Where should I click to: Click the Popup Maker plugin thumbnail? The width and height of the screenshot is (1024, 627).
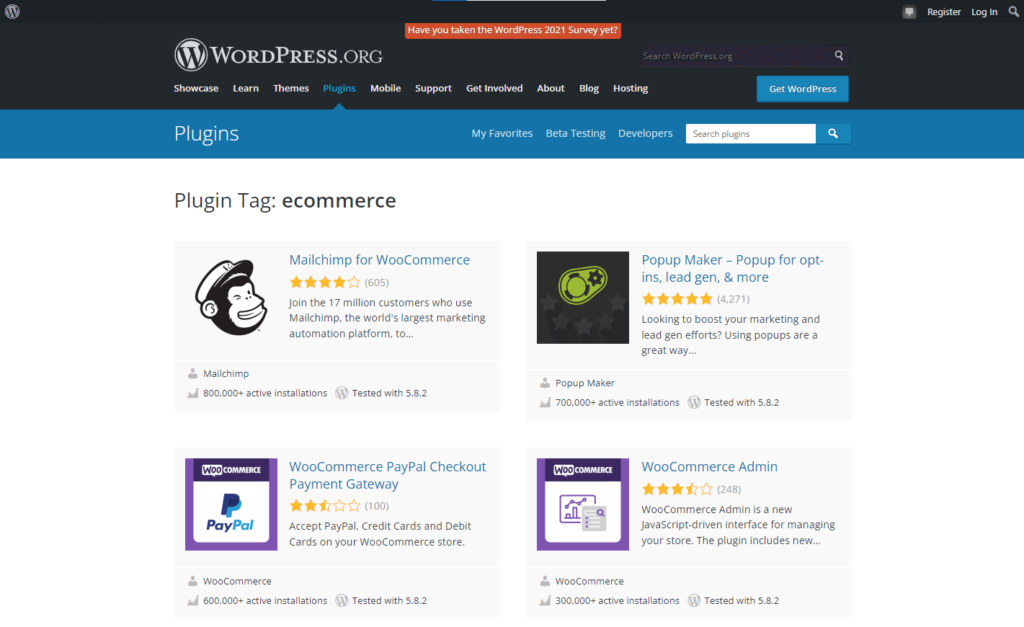(582, 297)
